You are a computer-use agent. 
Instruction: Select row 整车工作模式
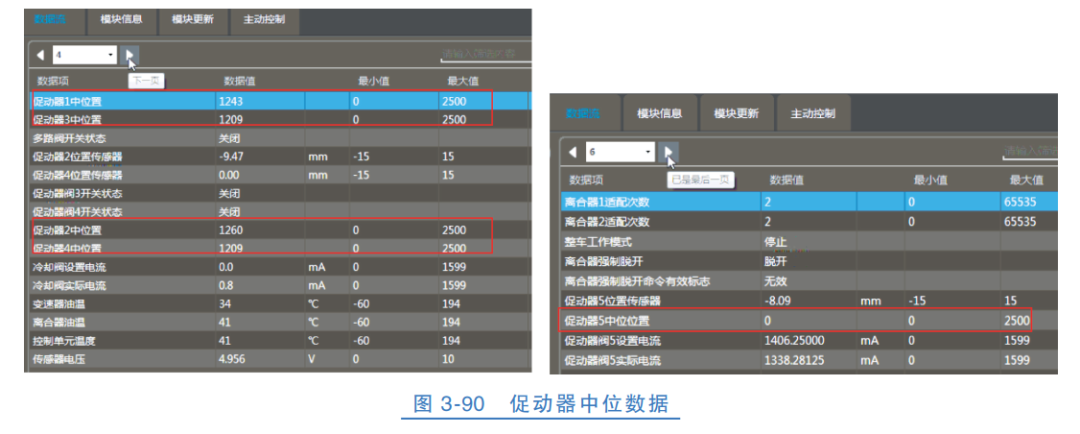(x=809, y=242)
